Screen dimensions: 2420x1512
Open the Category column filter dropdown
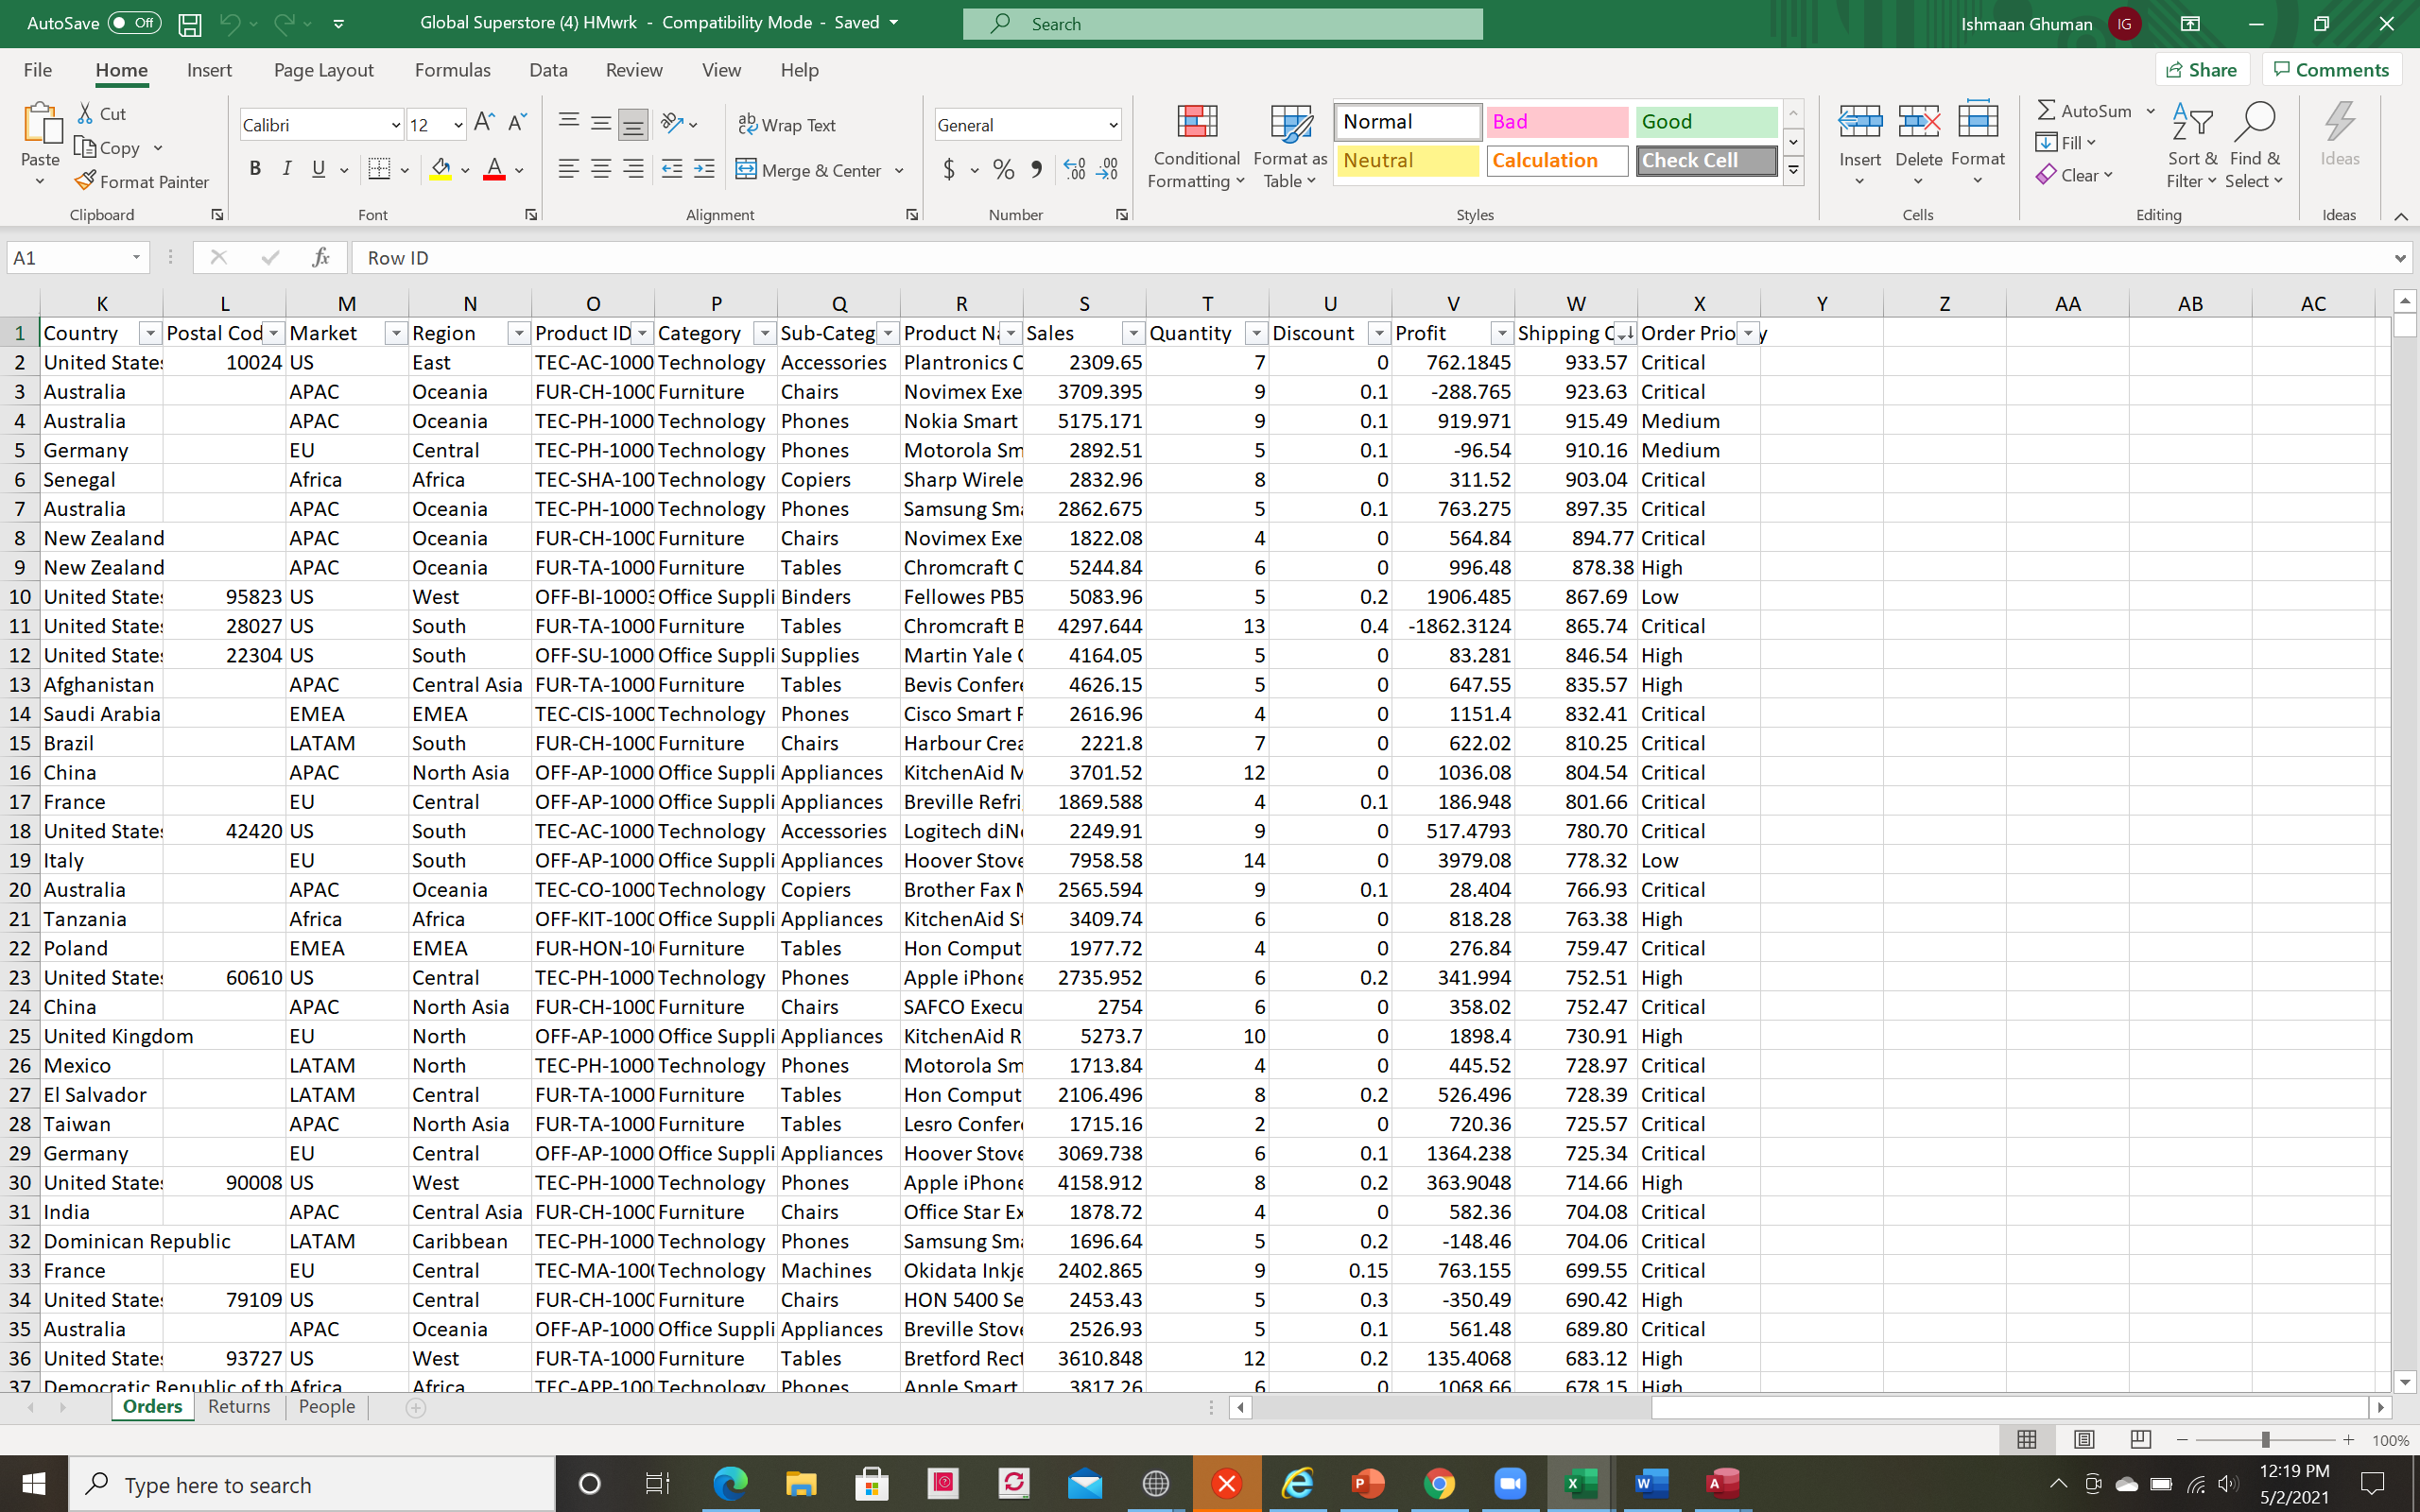(765, 333)
